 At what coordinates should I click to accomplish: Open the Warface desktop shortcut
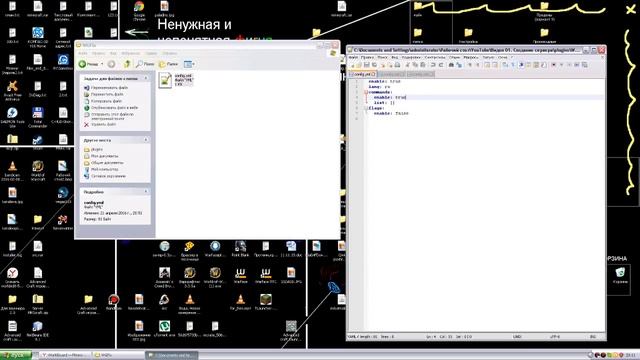point(240,273)
